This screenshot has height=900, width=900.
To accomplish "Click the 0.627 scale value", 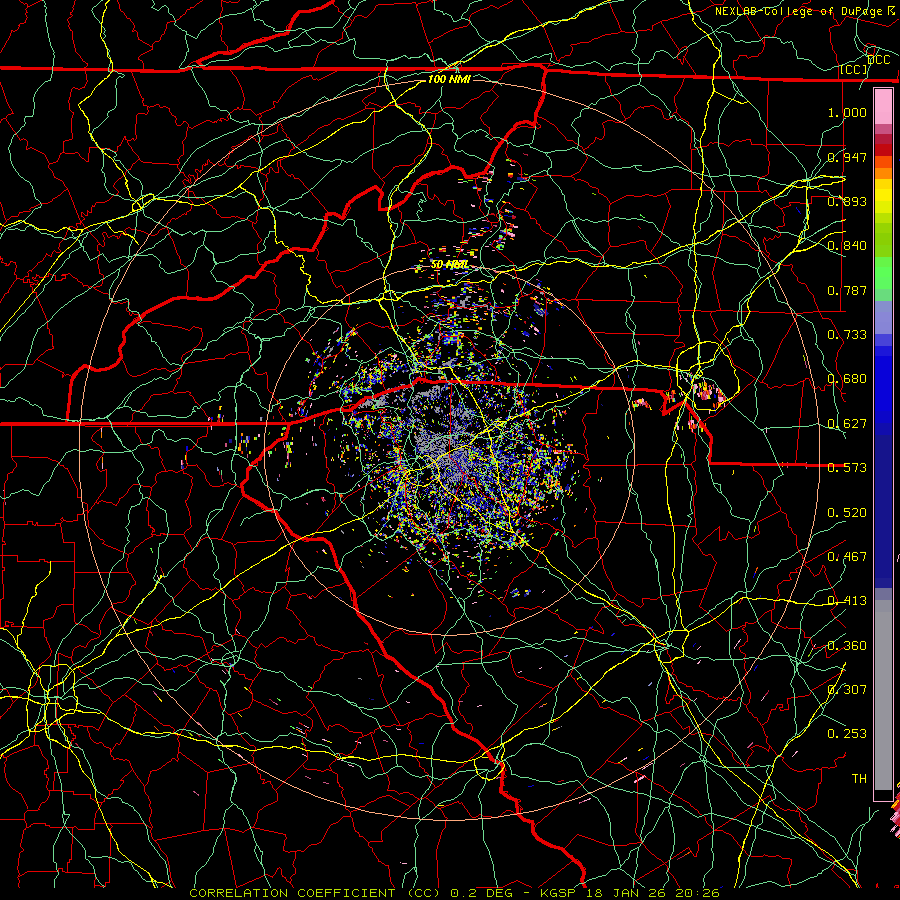I will [847, 424].
